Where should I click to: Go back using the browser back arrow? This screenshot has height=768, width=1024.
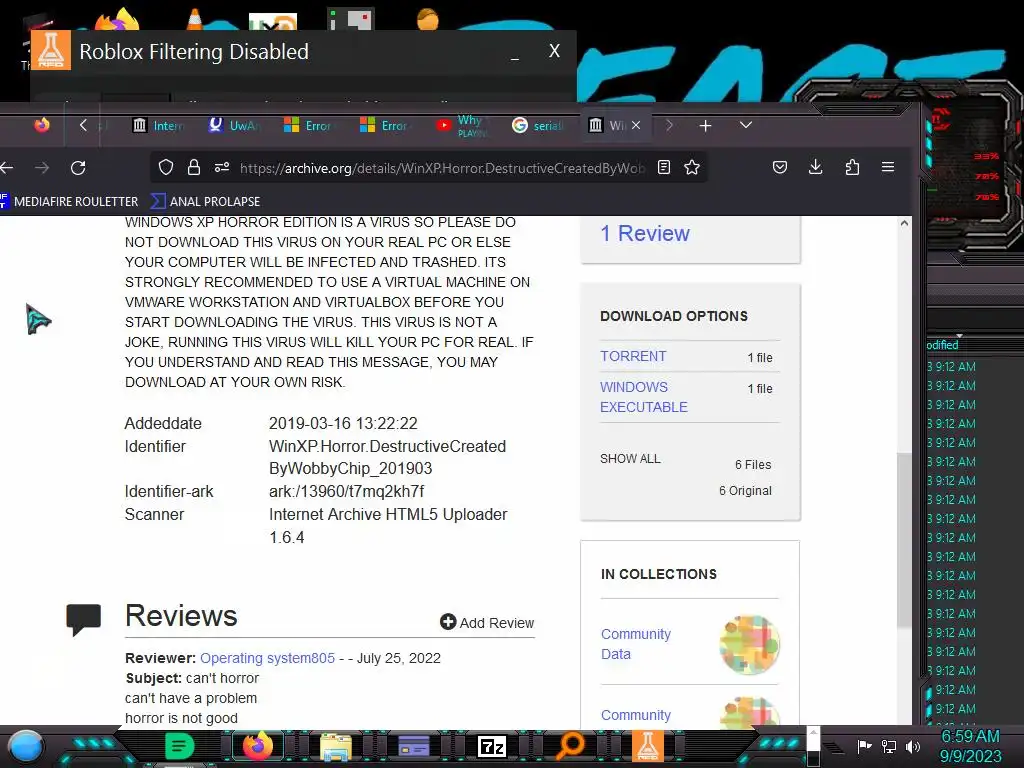click(x=7, y=168)
